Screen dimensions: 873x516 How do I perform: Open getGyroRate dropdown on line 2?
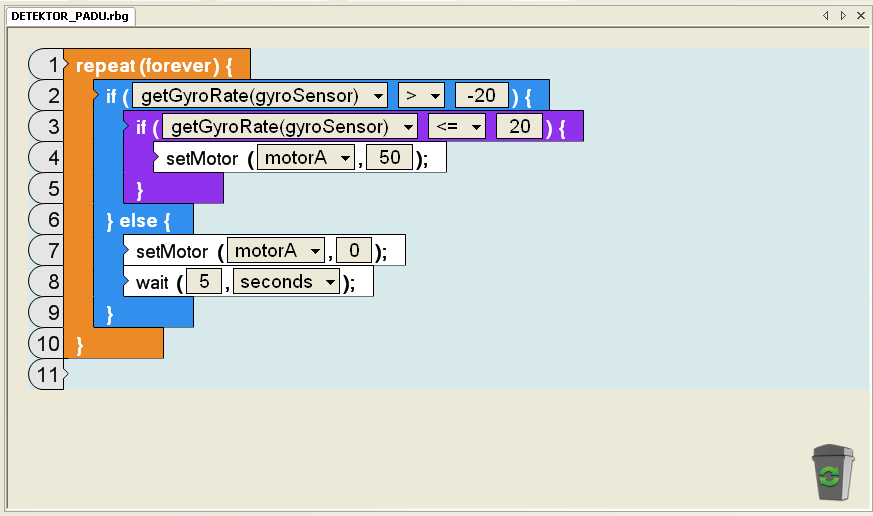coord(260,96)
